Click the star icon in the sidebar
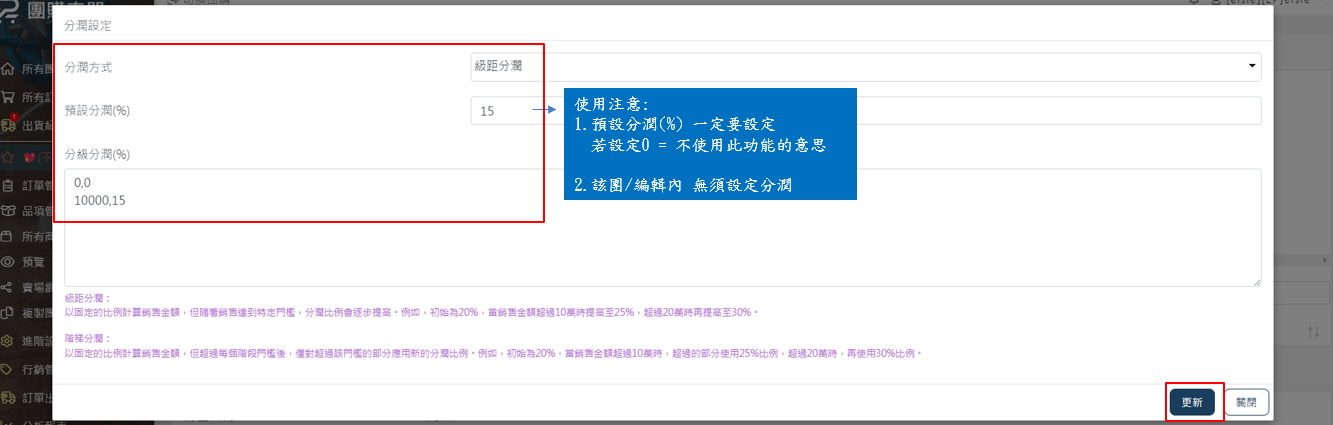 click(x=8, y=157)
